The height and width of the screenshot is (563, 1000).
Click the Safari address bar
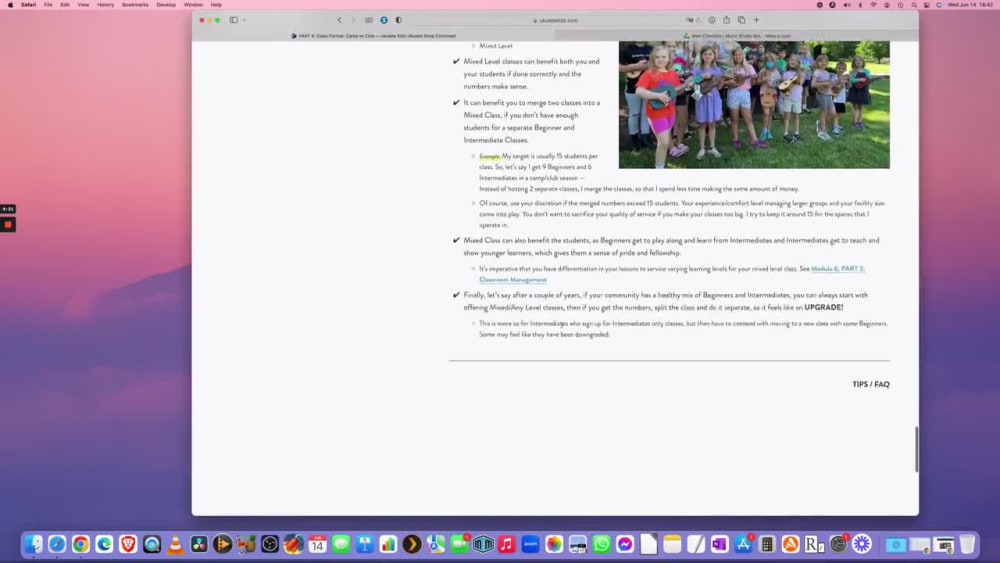click(x=555, y=20)
